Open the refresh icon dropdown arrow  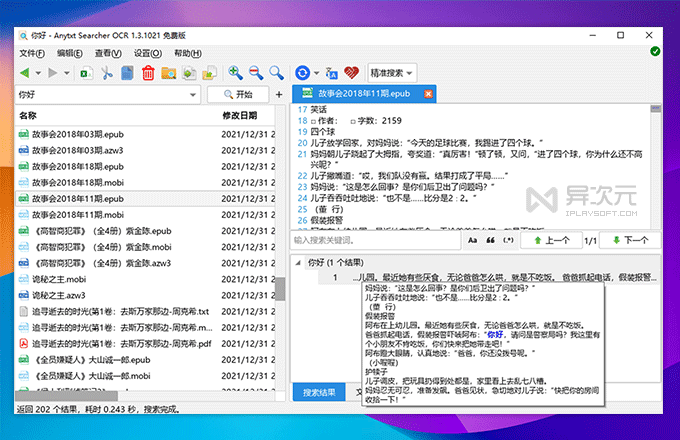[317, 73]
